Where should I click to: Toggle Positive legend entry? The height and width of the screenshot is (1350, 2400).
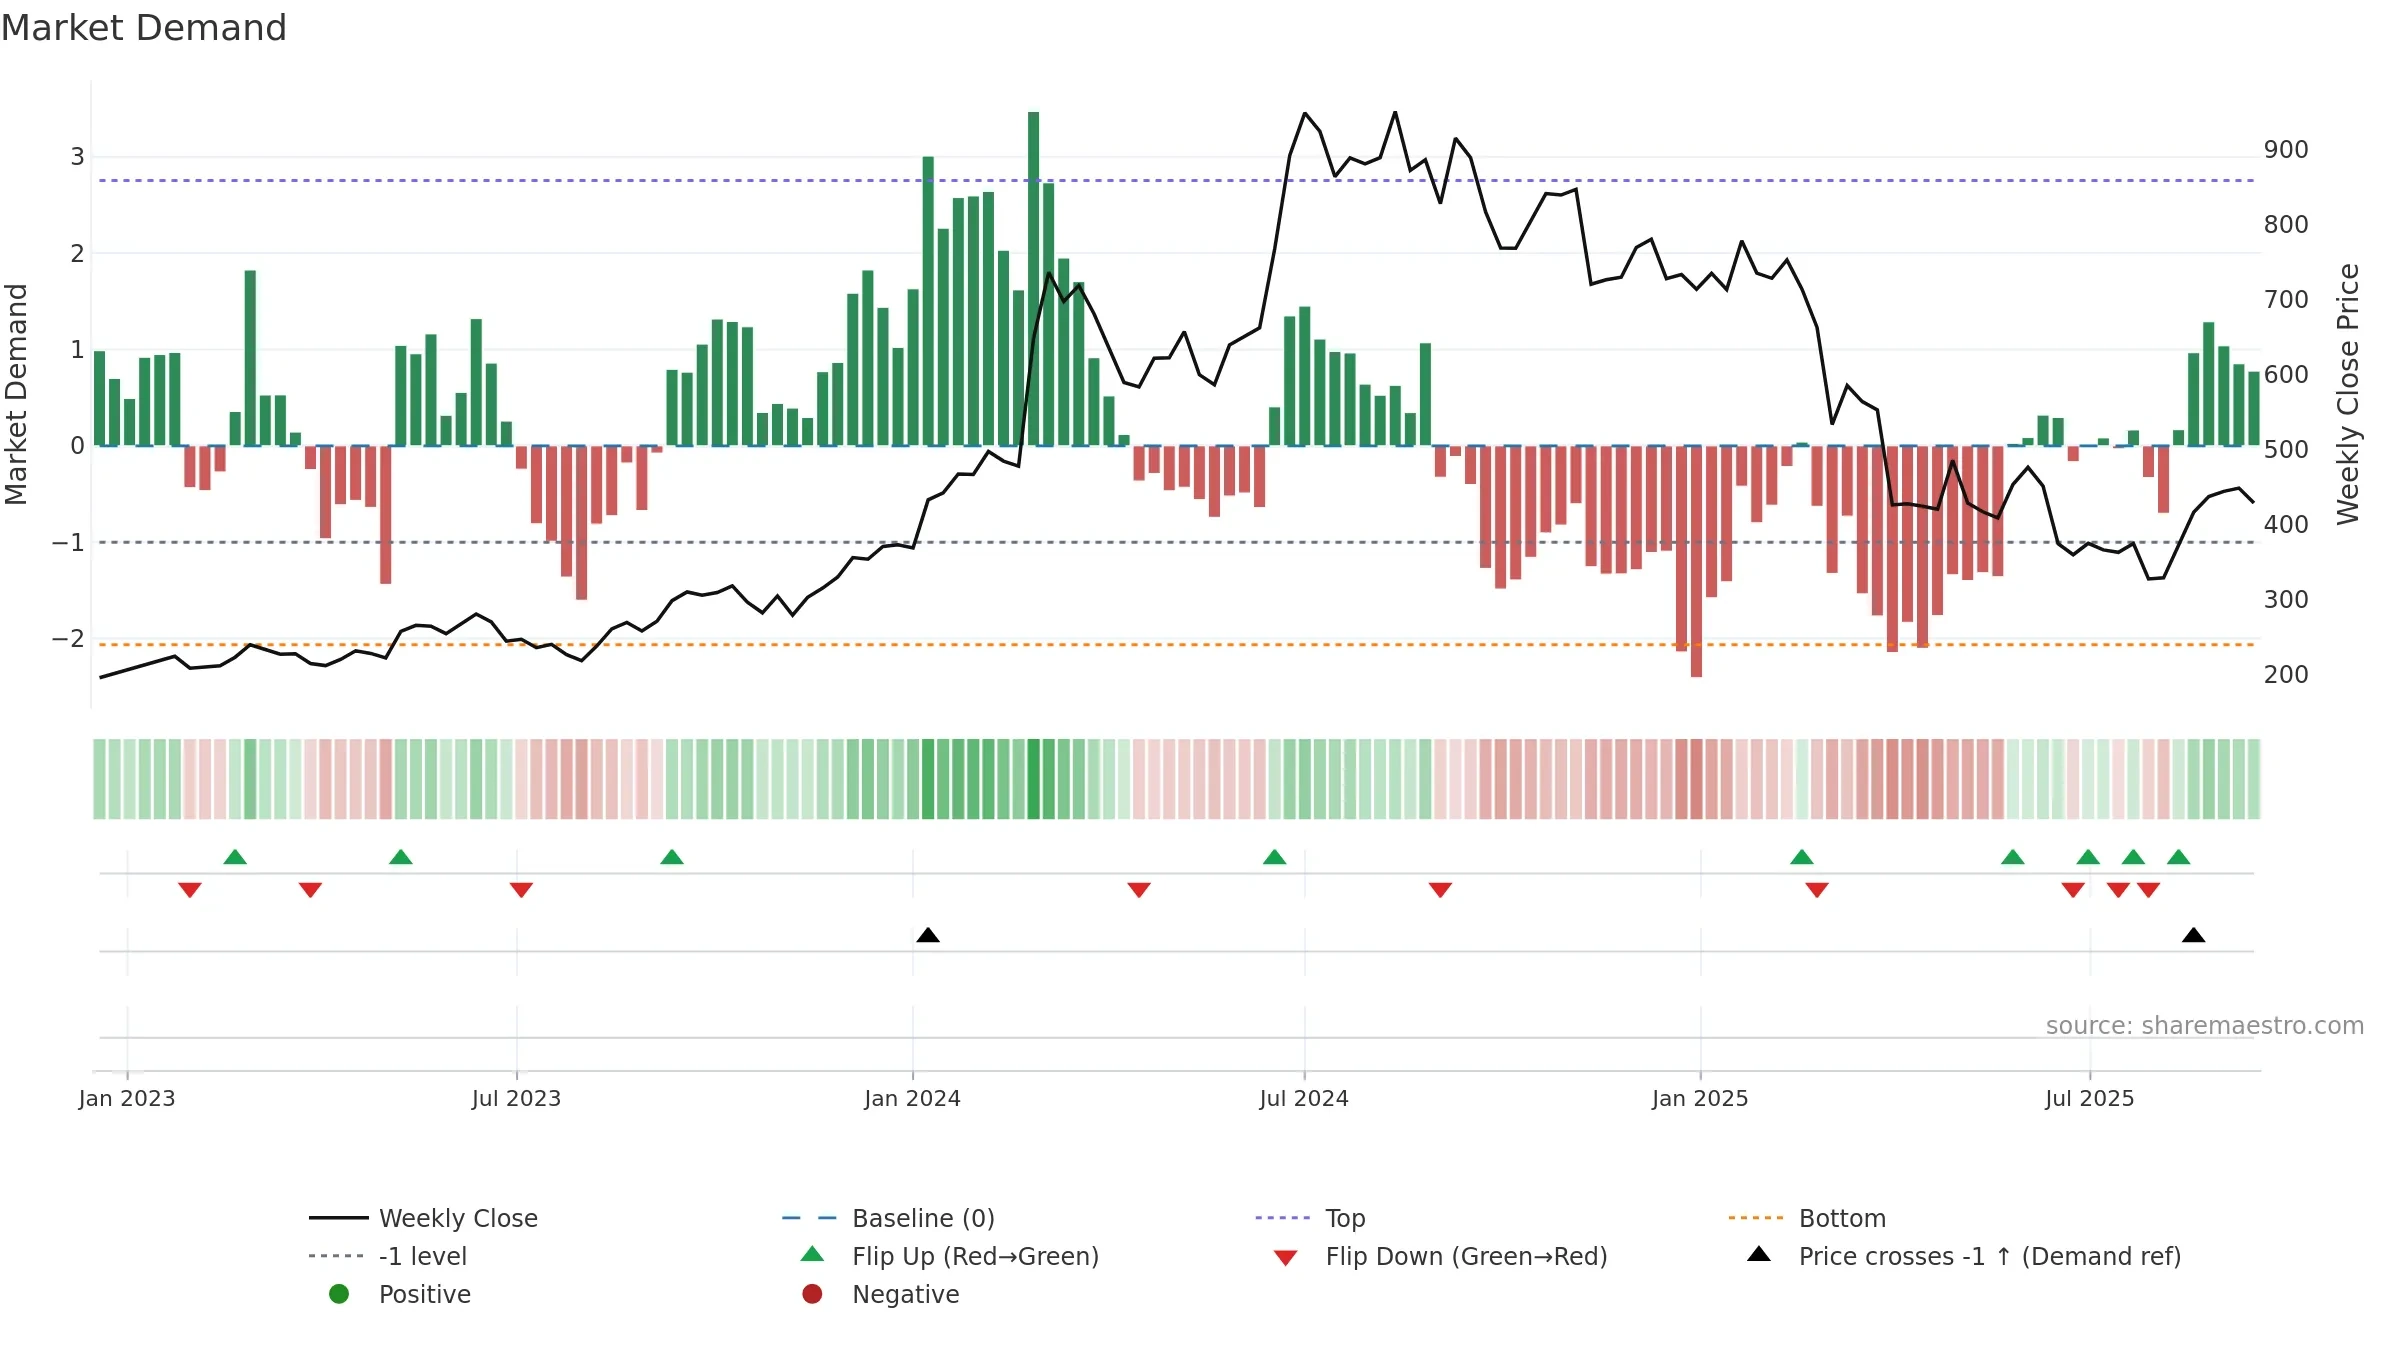[399, 1294]
